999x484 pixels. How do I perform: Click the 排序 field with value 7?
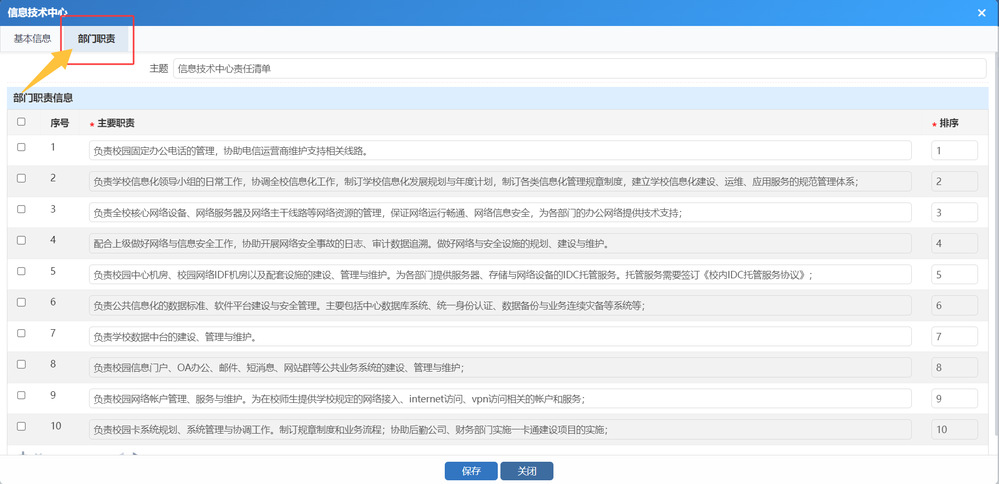(954, 336)
